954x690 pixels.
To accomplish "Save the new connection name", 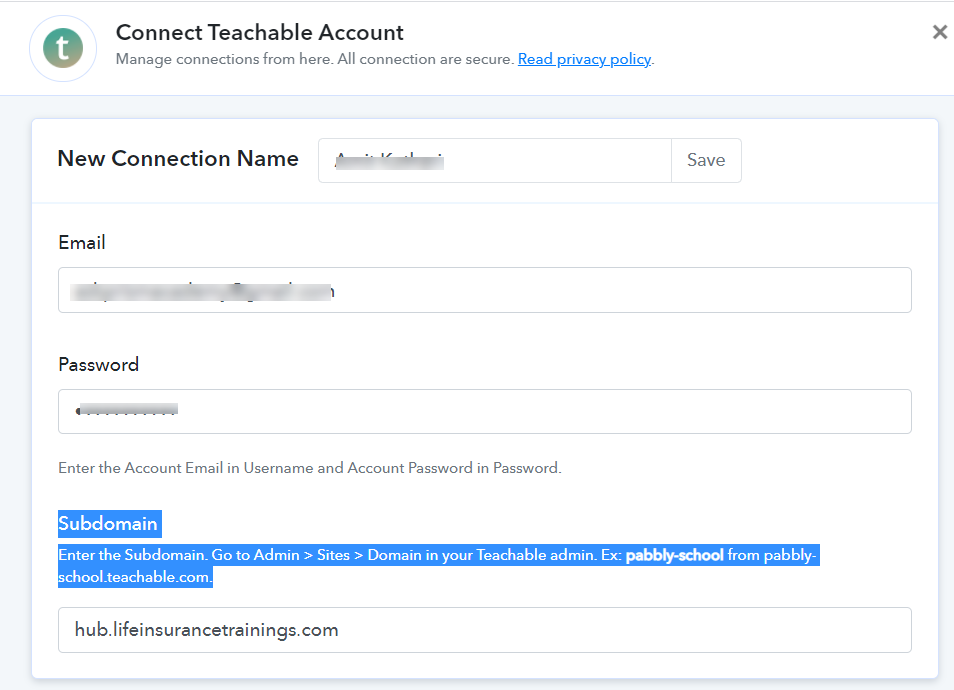I will click(x=706, y=161).
